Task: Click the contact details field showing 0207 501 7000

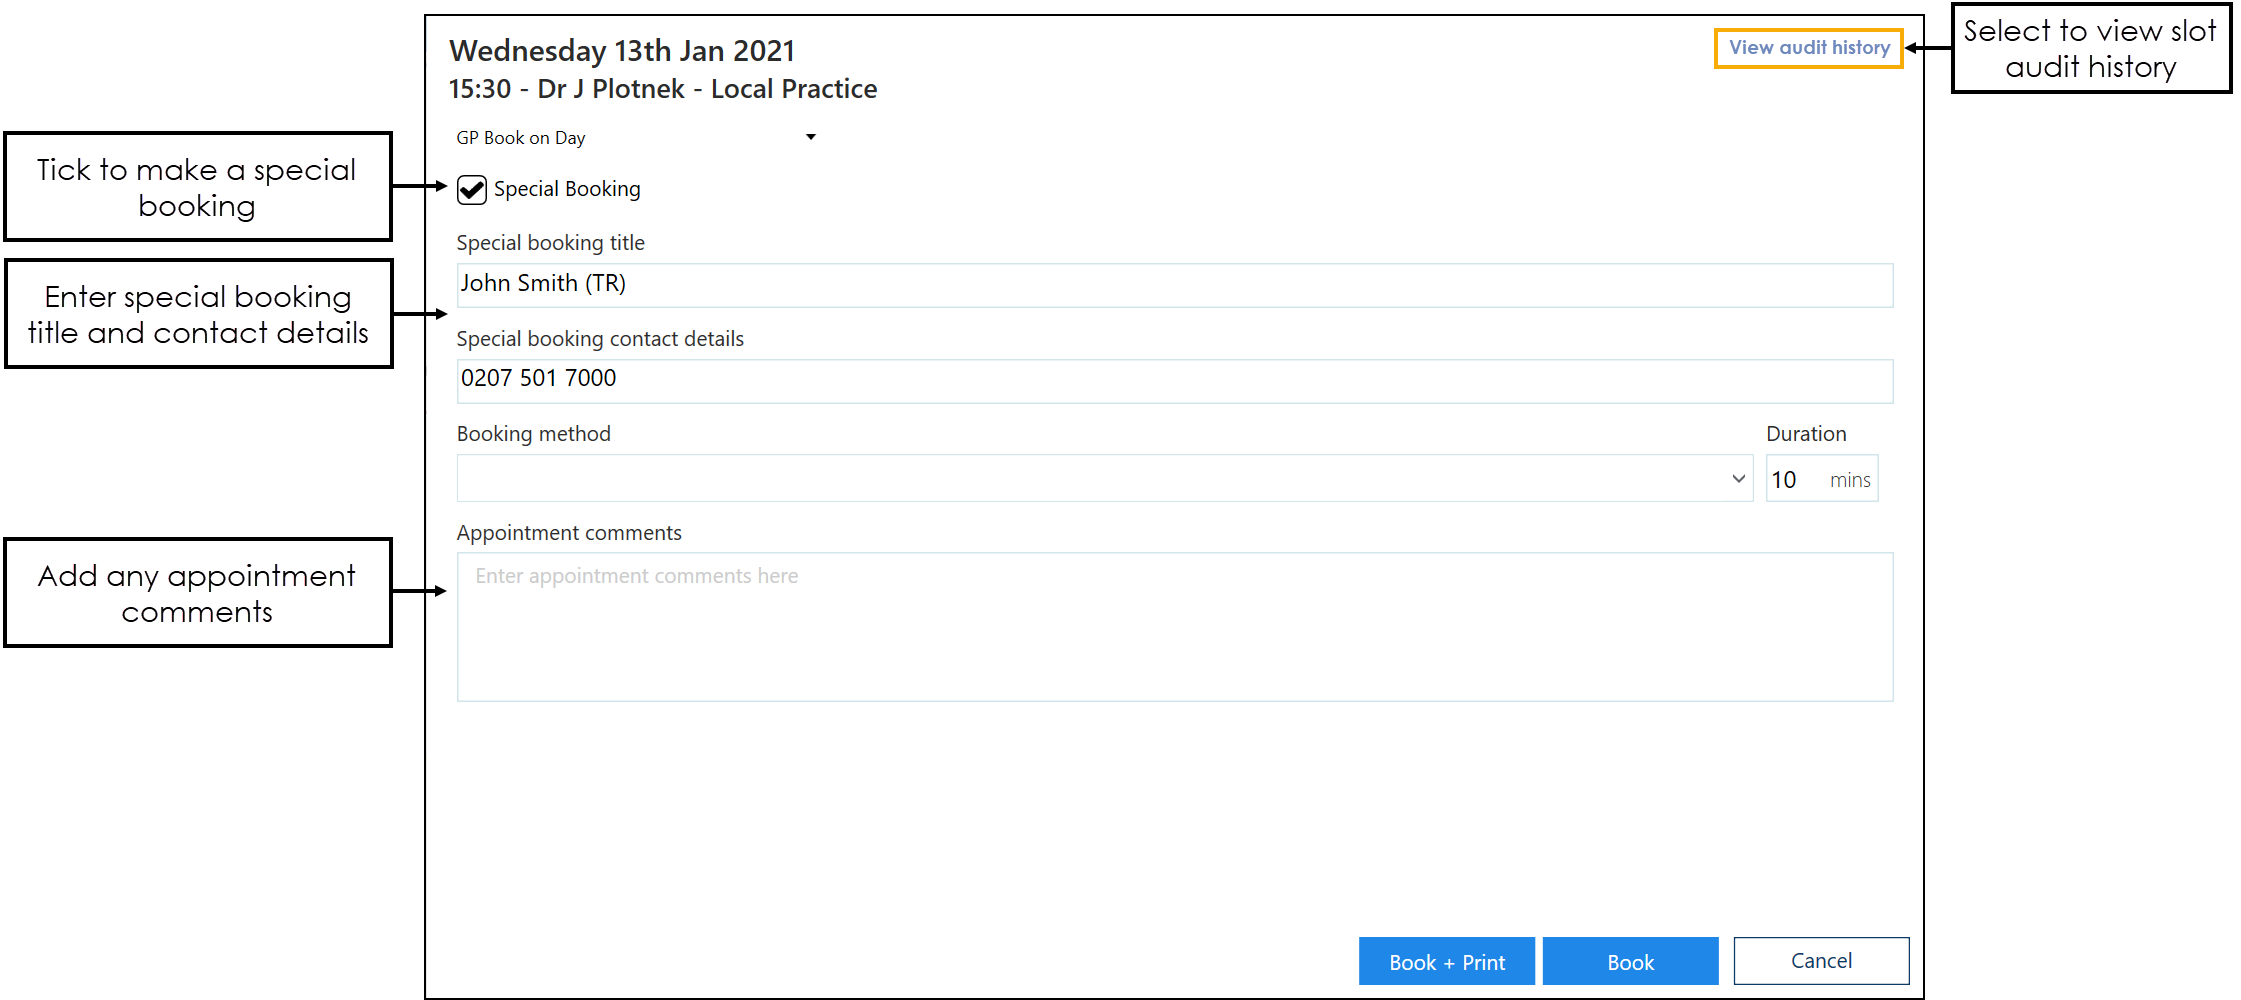Action: tap(1173, 381)
